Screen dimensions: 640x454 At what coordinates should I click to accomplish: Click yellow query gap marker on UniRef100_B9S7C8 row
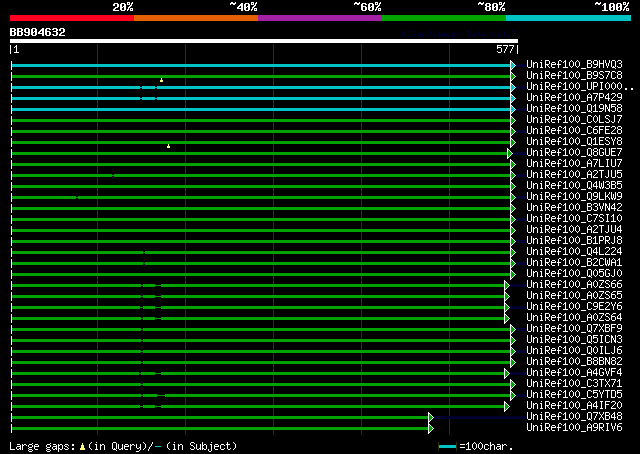coord(161,80)
